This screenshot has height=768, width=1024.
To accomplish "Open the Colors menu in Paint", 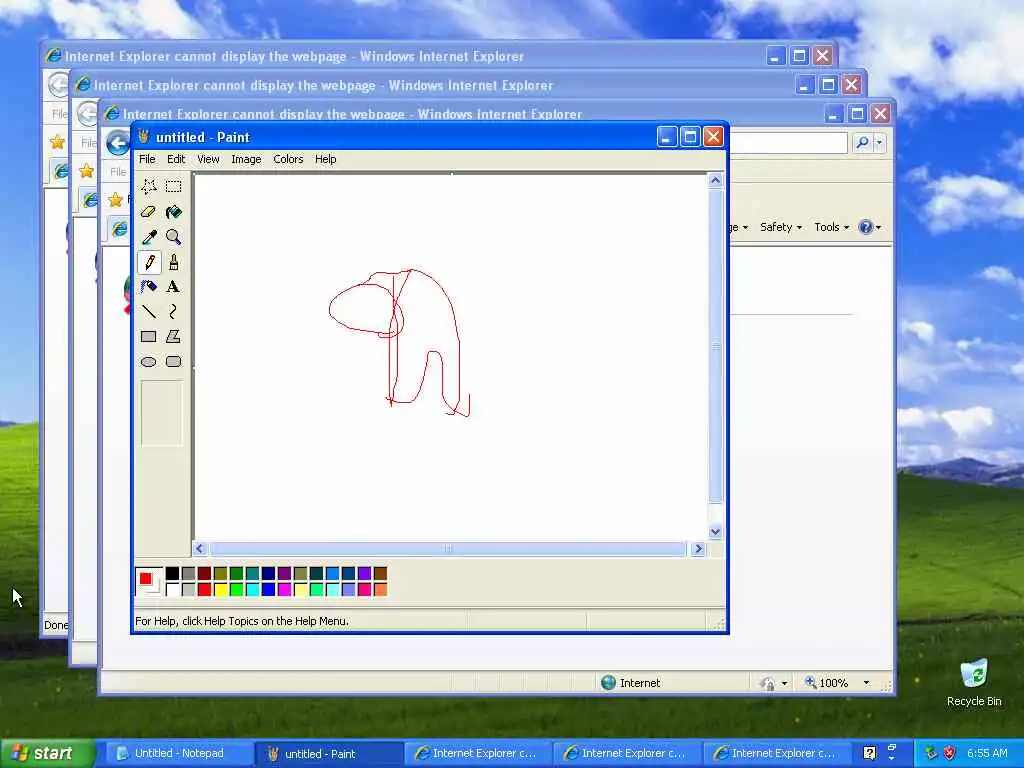I will point(288,159).
